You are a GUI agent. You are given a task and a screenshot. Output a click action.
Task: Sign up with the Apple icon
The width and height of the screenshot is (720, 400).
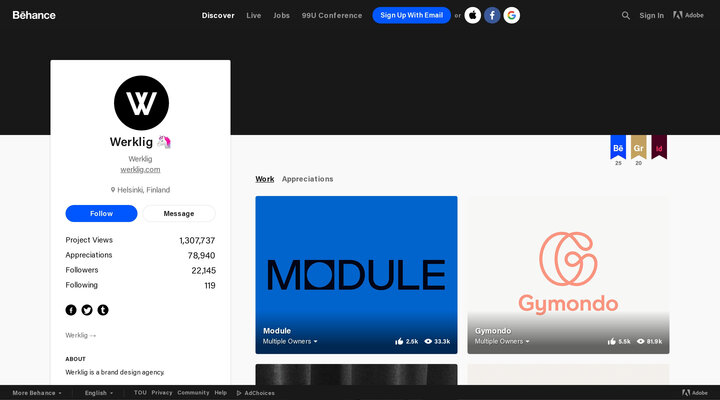coord(473,15)
